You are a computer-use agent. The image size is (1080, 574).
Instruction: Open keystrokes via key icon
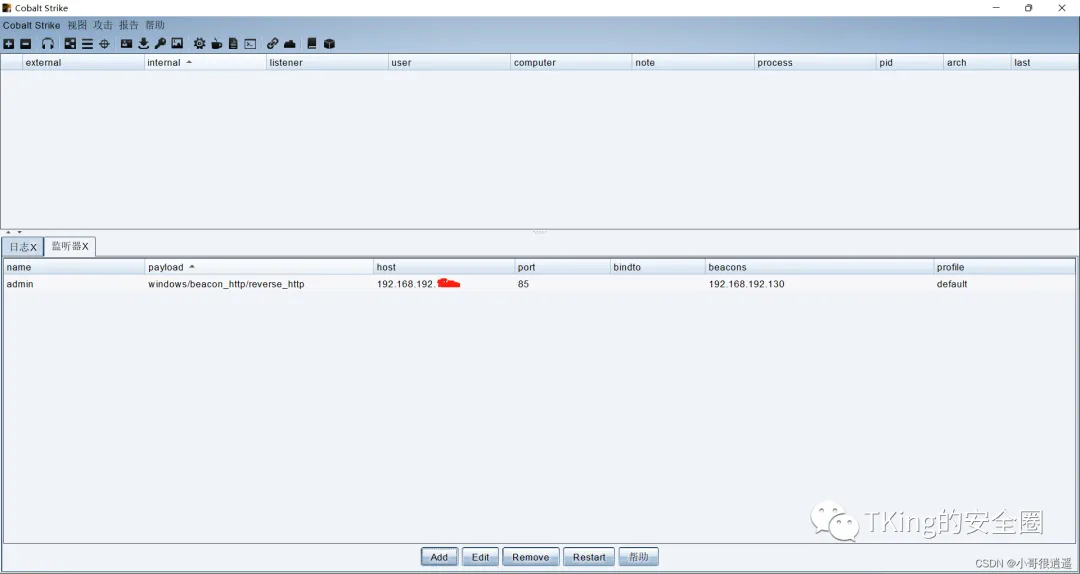coord(160,43)
